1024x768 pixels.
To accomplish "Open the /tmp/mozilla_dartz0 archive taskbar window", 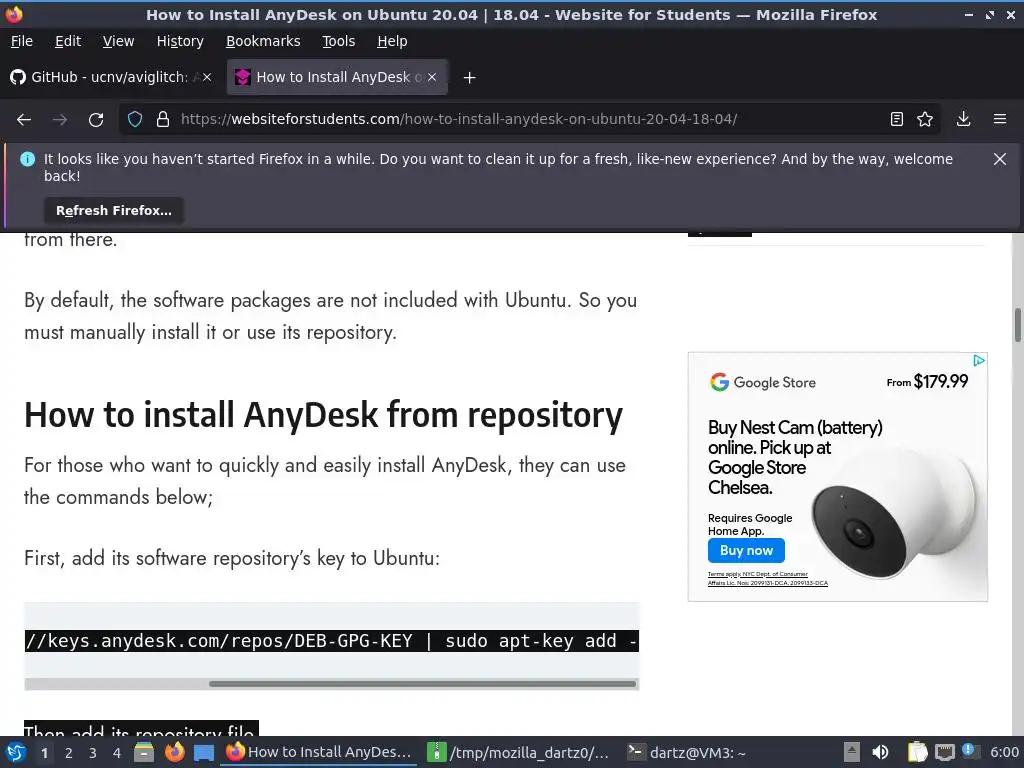I will (518, 753).
